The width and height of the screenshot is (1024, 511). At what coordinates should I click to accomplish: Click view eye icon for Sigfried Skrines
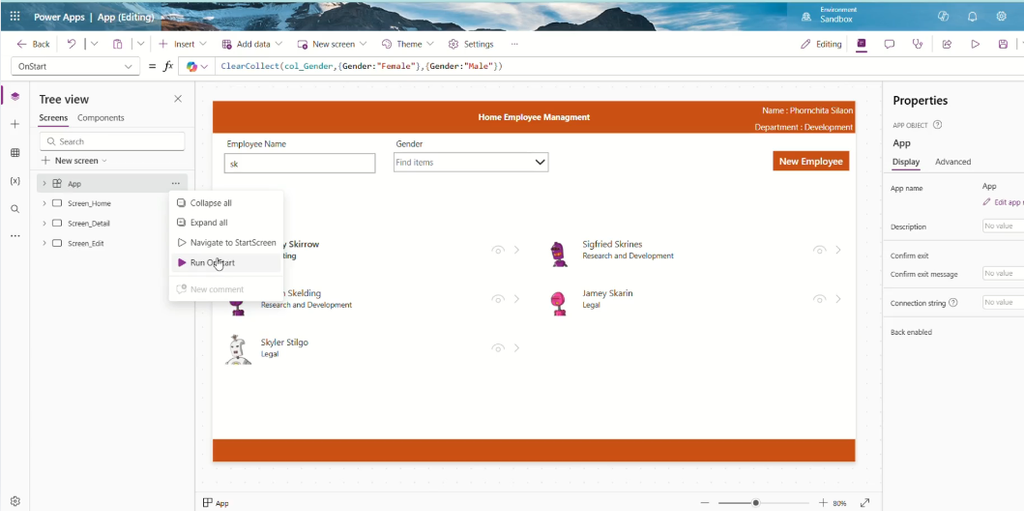(x=820, y=250)
